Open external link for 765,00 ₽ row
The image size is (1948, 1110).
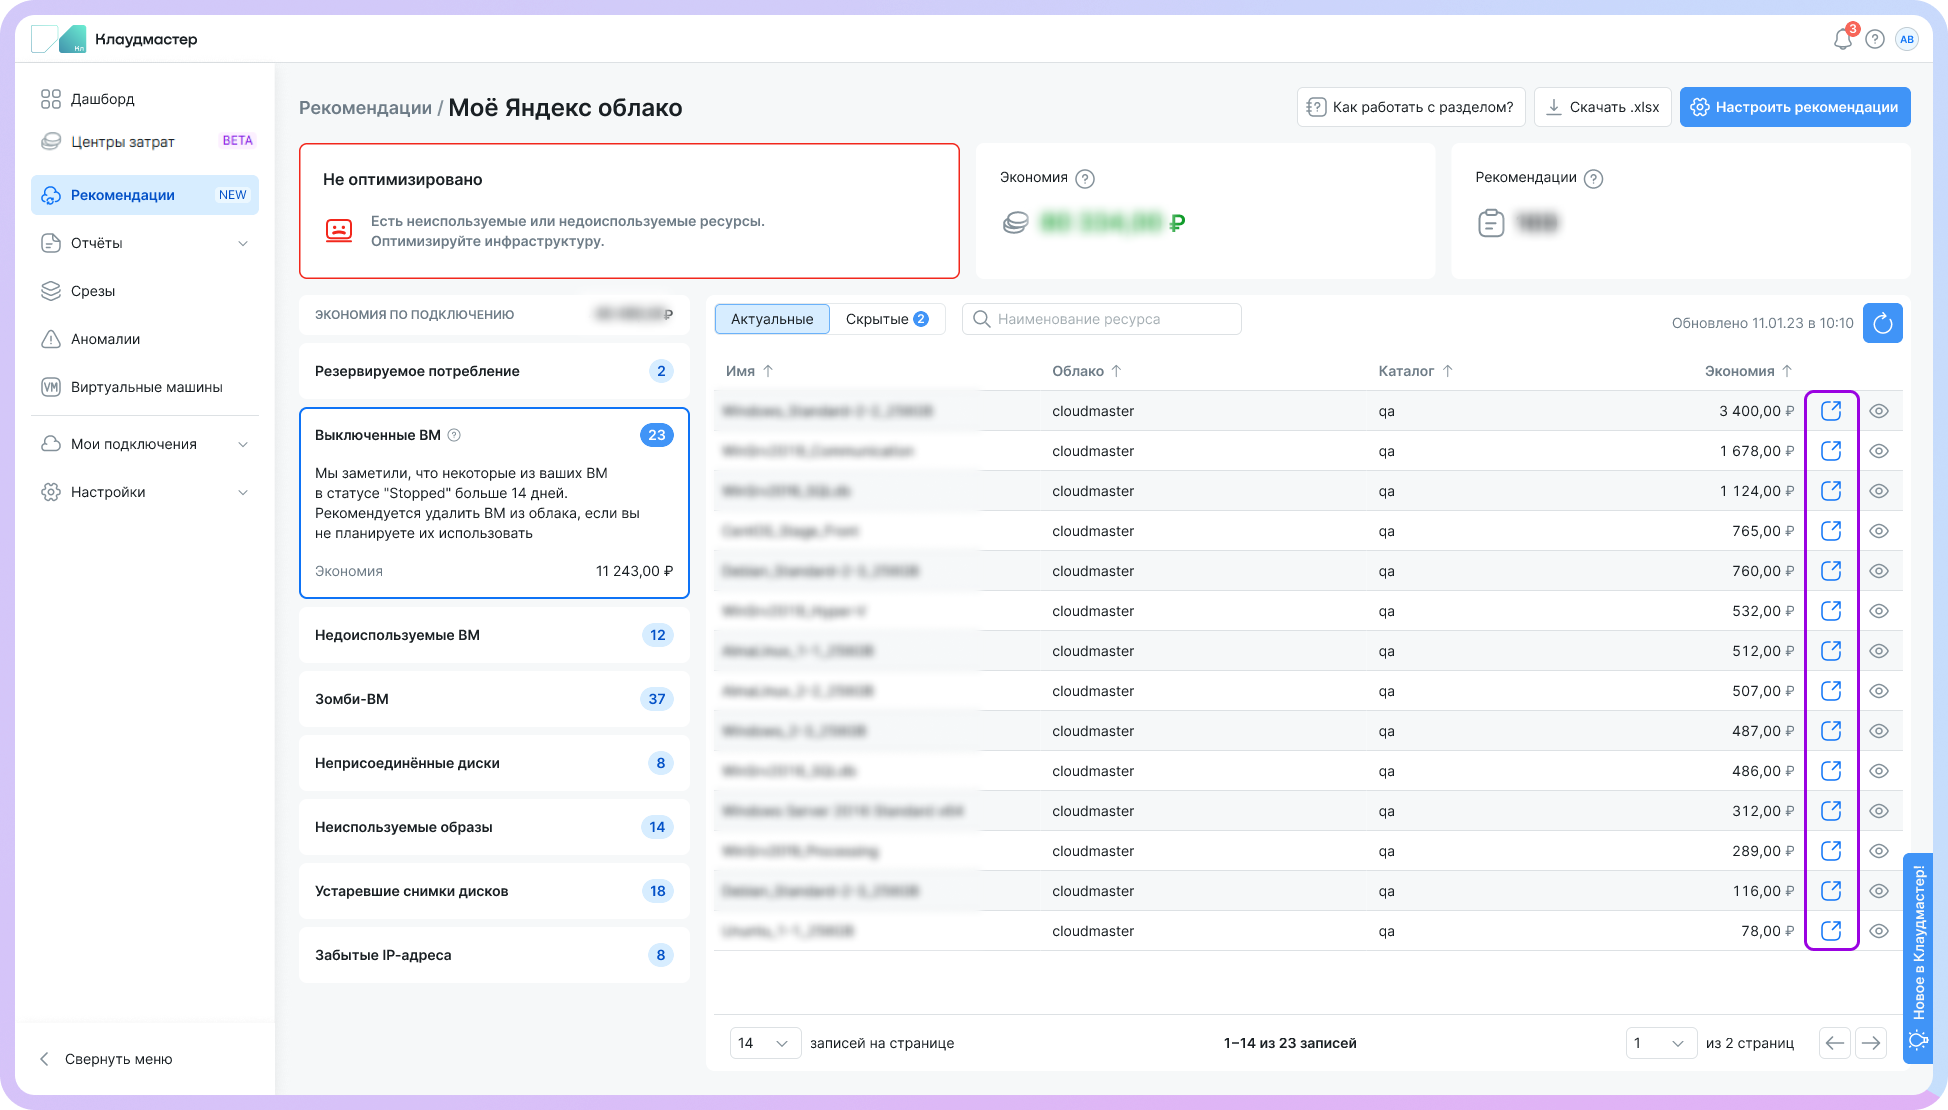[x=1831, y=531]
